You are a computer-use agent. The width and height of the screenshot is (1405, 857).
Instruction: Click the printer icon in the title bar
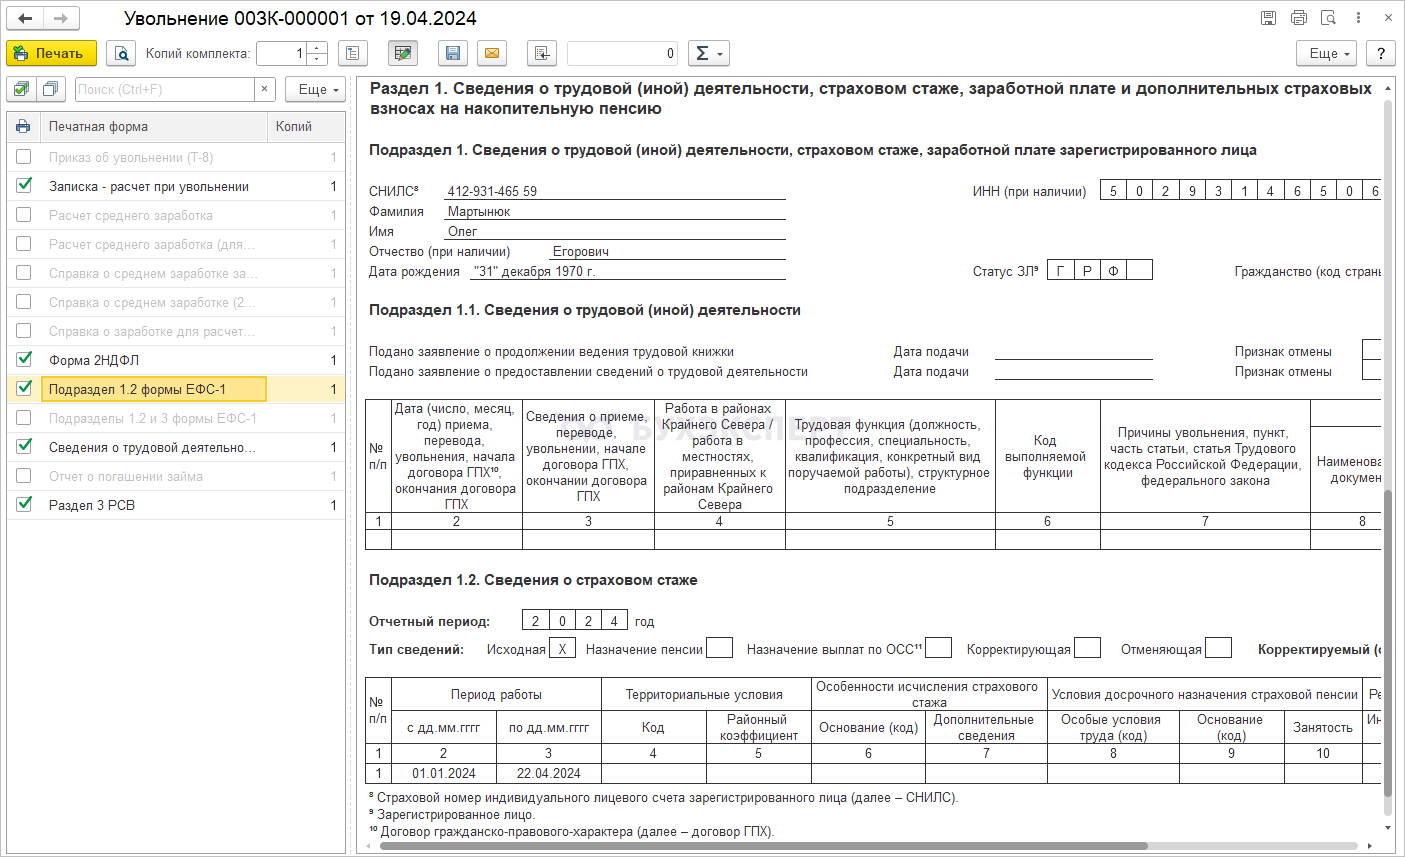(x=1298, y=18)
